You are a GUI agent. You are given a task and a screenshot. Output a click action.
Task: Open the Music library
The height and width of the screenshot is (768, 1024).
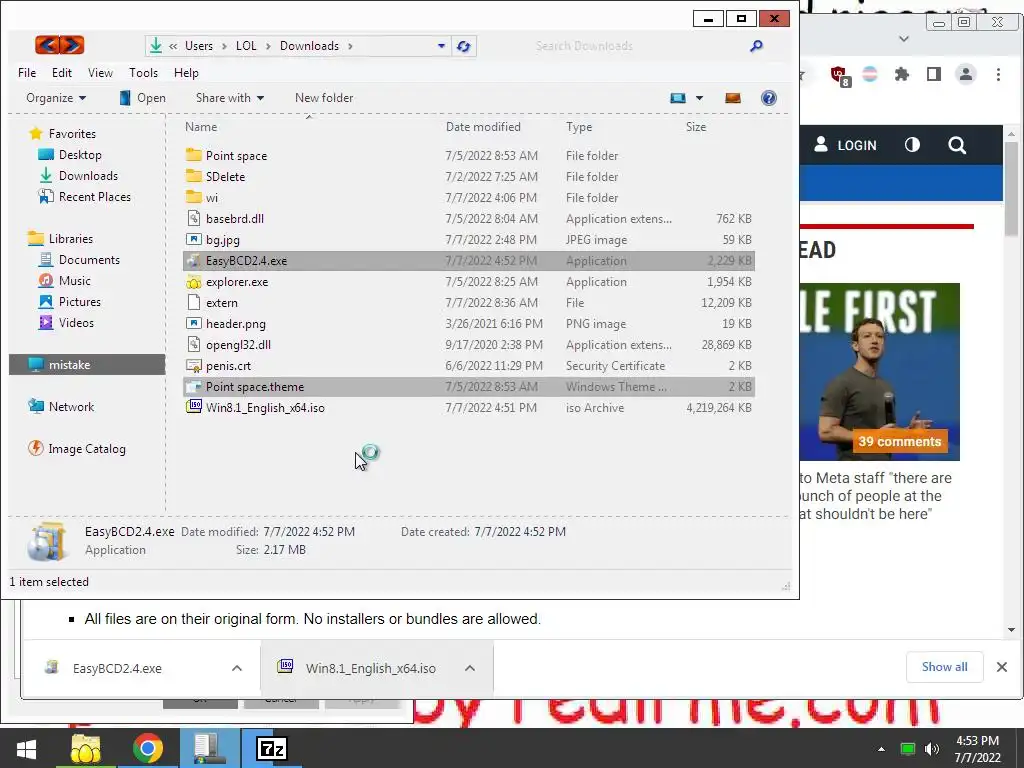point(74,281)
